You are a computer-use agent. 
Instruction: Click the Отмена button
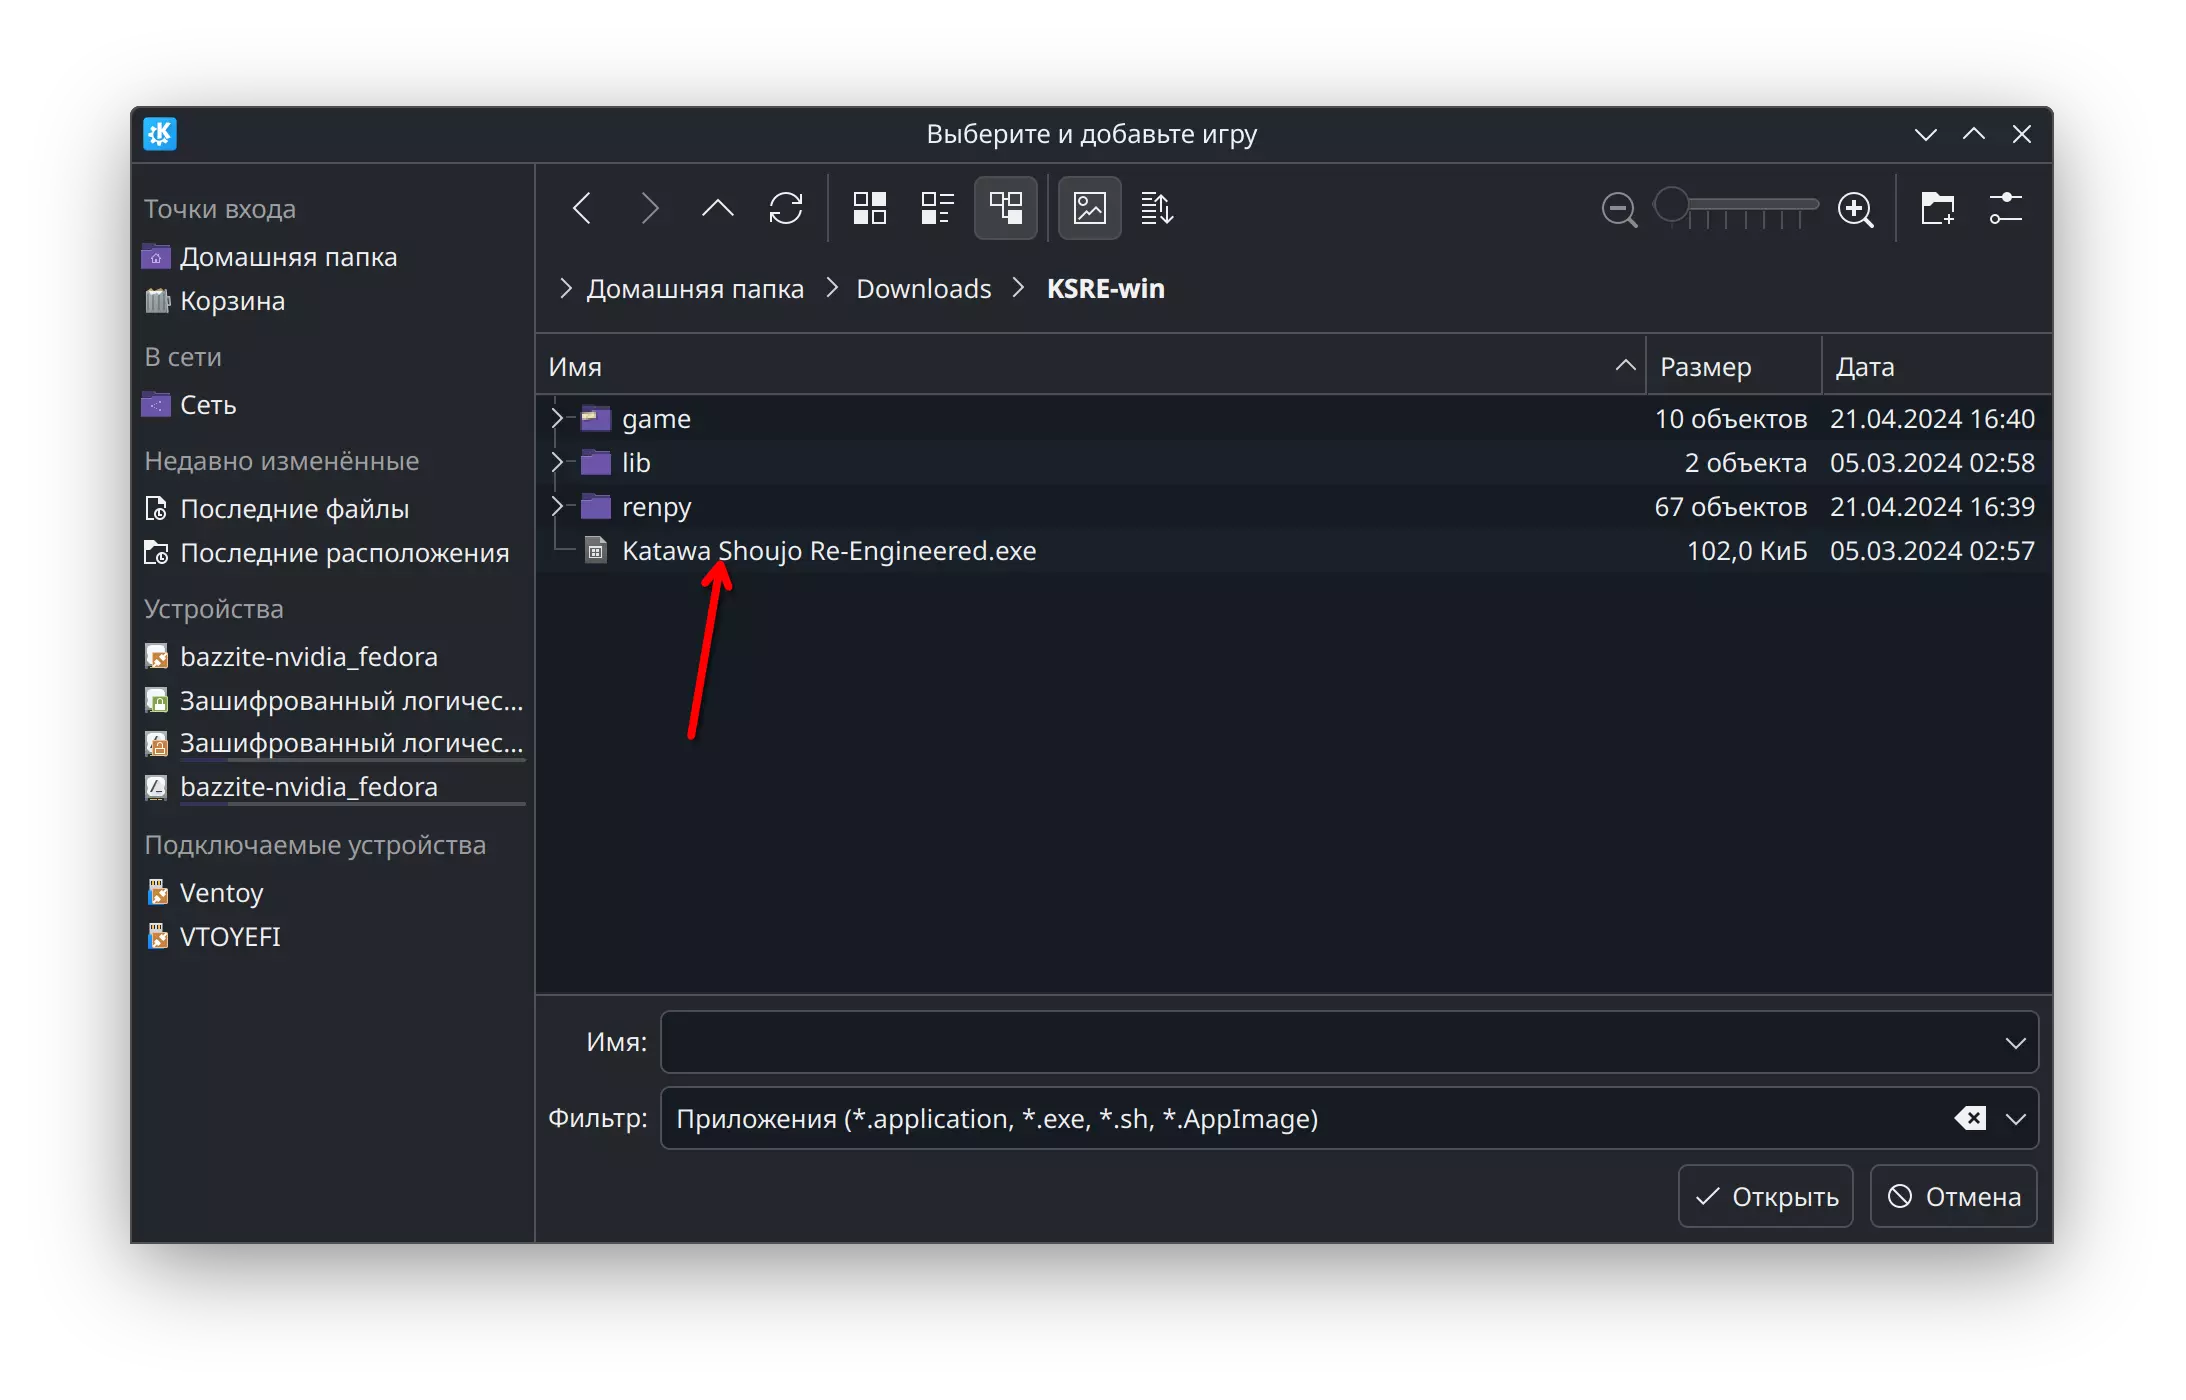1953,1197
